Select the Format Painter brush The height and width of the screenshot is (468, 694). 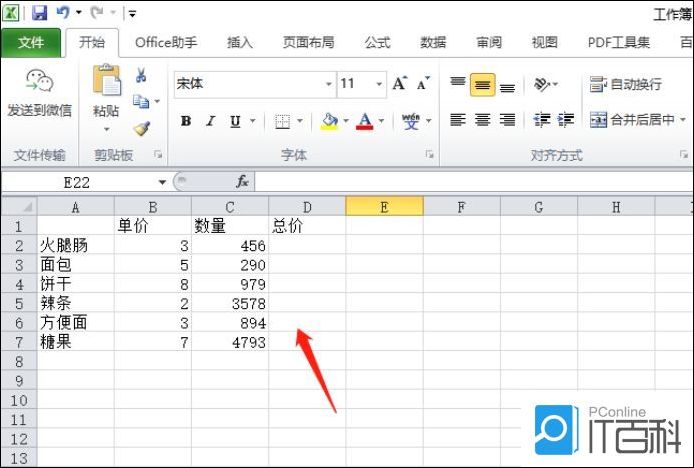[142, 128]
